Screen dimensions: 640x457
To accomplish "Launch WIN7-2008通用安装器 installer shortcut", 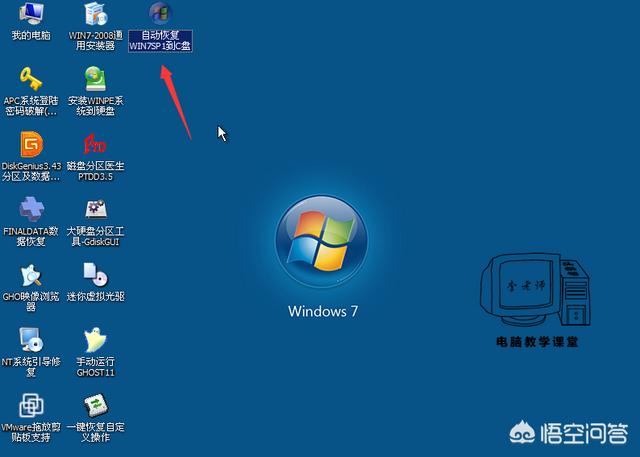I will point(95,16).
